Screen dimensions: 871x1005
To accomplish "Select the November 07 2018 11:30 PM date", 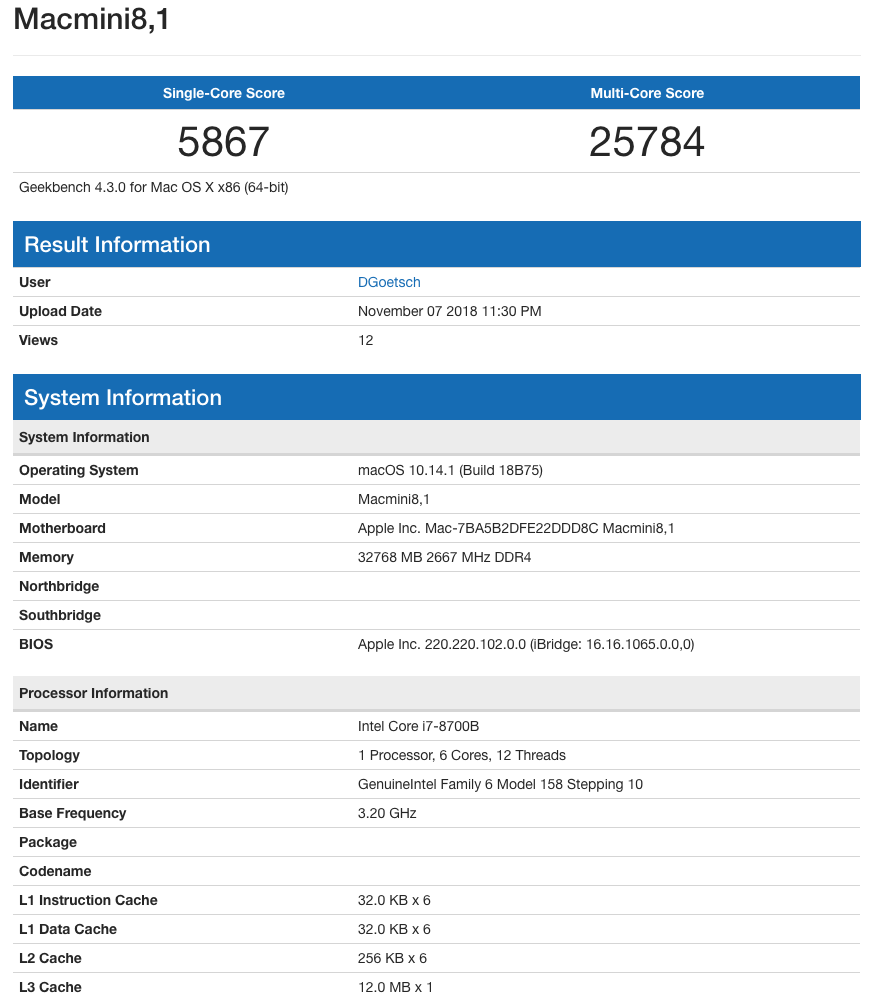I will tap(449, 311).
